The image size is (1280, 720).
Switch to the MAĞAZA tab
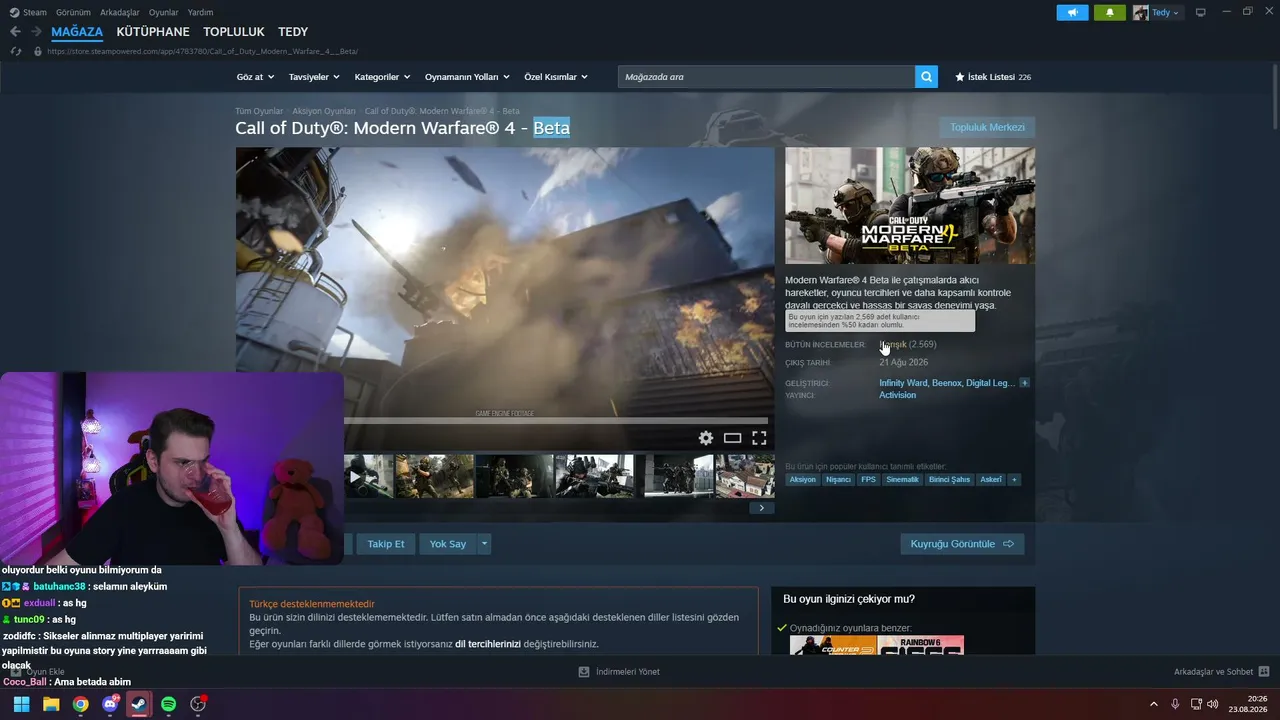(x=77, y=32)
